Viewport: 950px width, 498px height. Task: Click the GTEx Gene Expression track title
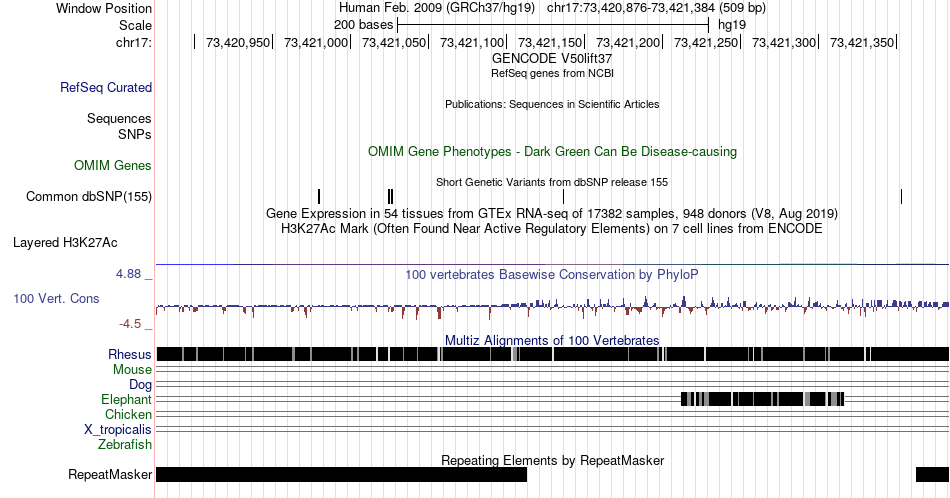(552, 213)
